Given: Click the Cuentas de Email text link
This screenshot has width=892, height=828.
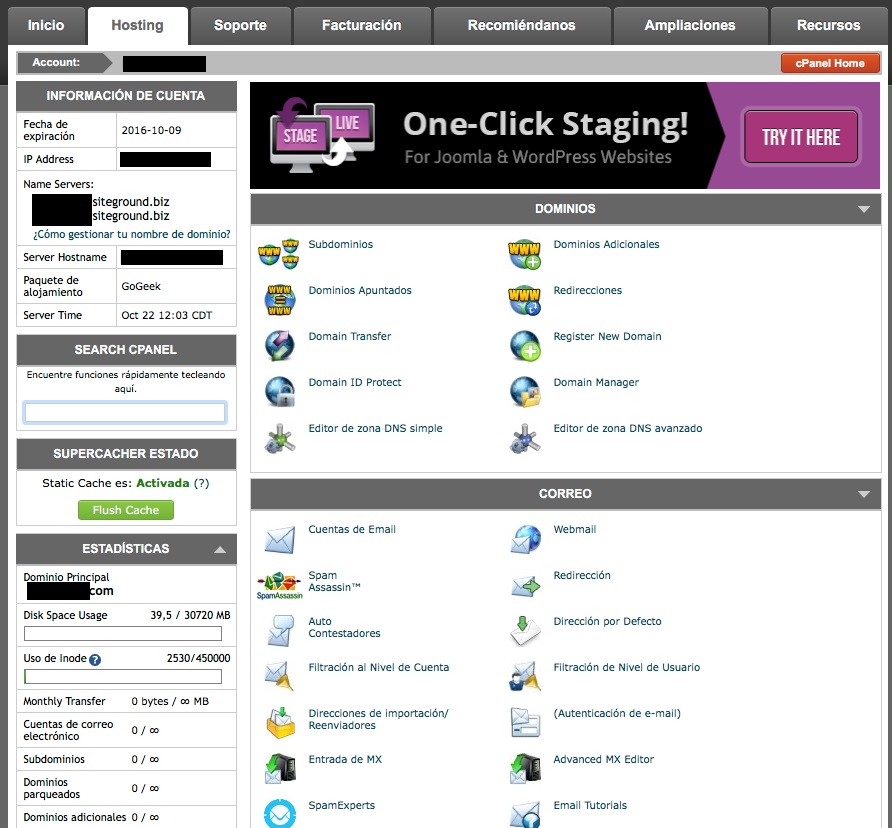Looking at the screenshot, I should point(352,529).
